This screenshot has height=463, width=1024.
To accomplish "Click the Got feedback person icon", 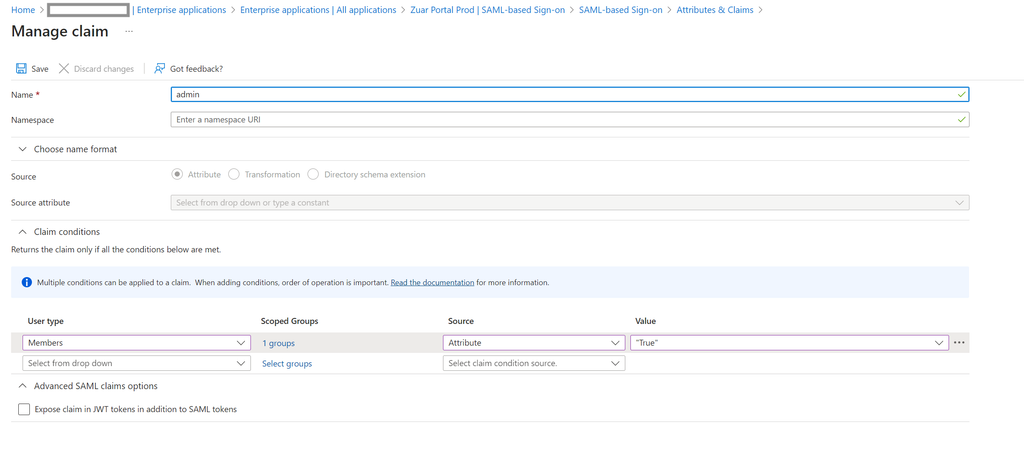I will (x=159, y=69).
